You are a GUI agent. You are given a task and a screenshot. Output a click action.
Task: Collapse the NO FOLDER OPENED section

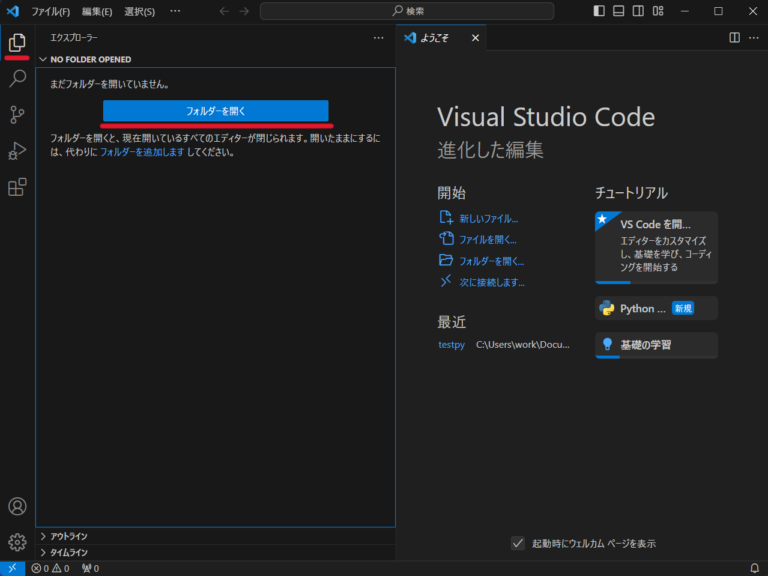point(43,59)
